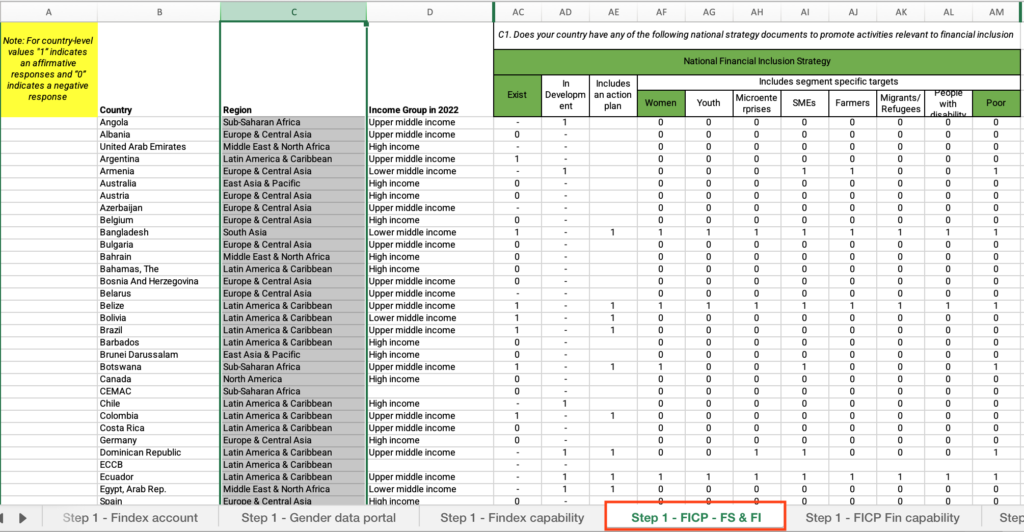Click South Asia region cell for Bangladesh
This screenshot has width=1024, height=532.
(293, 232)
